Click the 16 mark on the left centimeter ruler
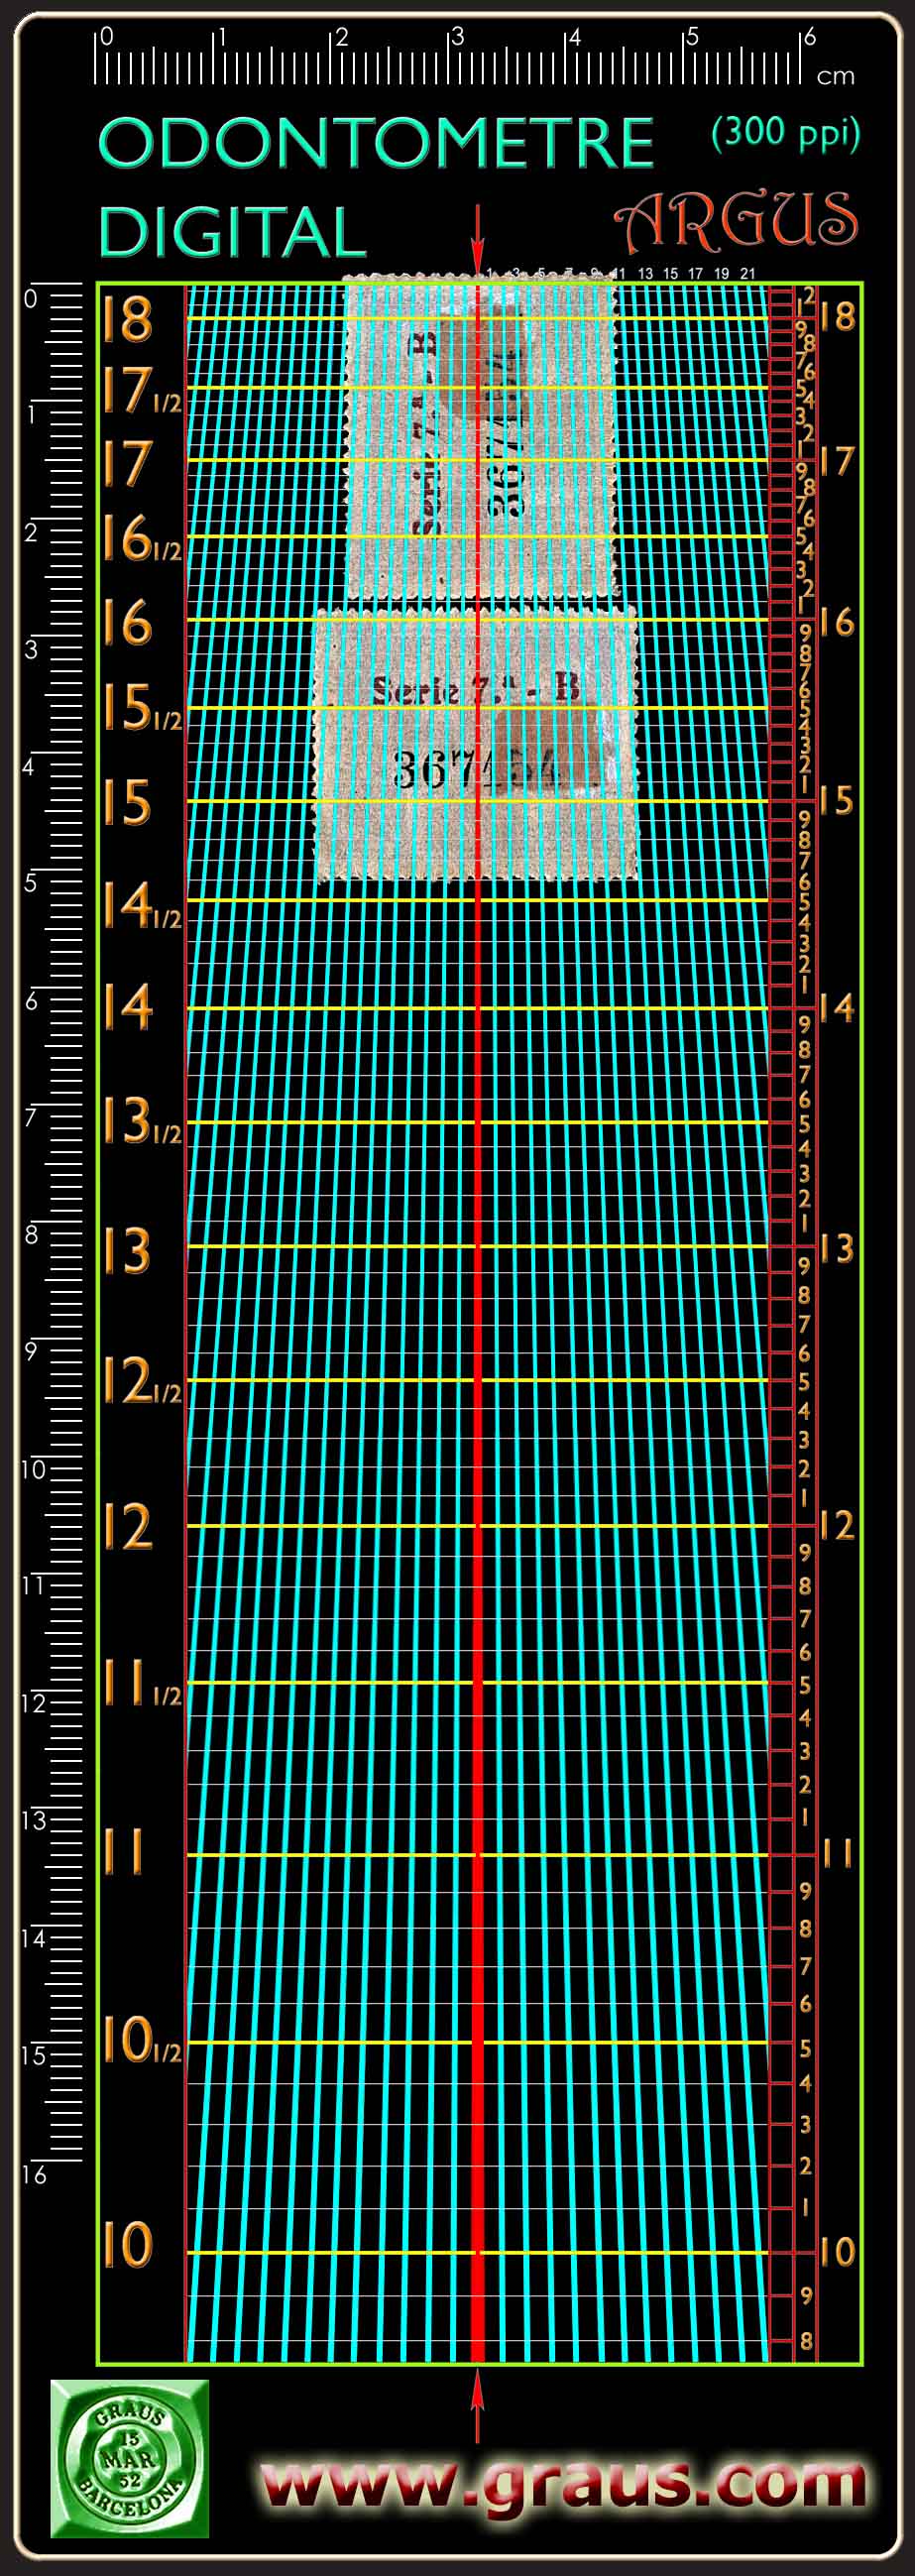This screenshot has width=915, height=2576. (x=33, y=2174)
